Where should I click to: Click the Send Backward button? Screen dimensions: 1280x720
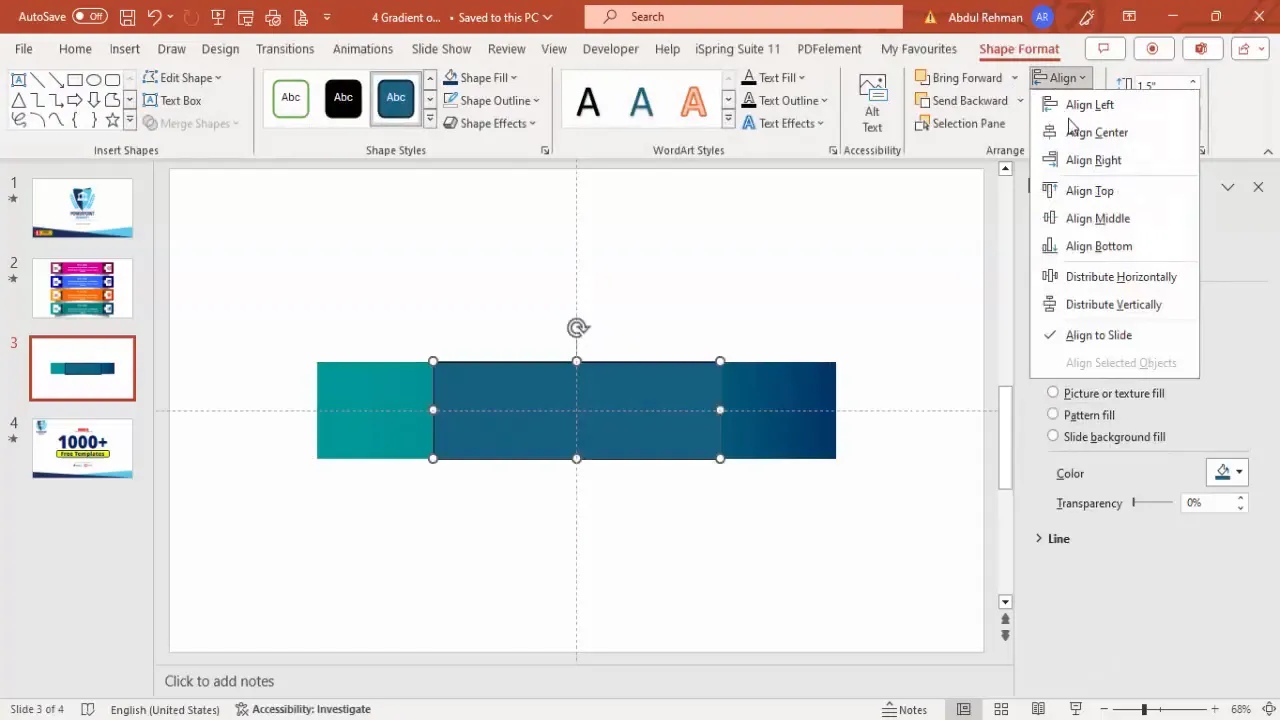coord(962,100)
